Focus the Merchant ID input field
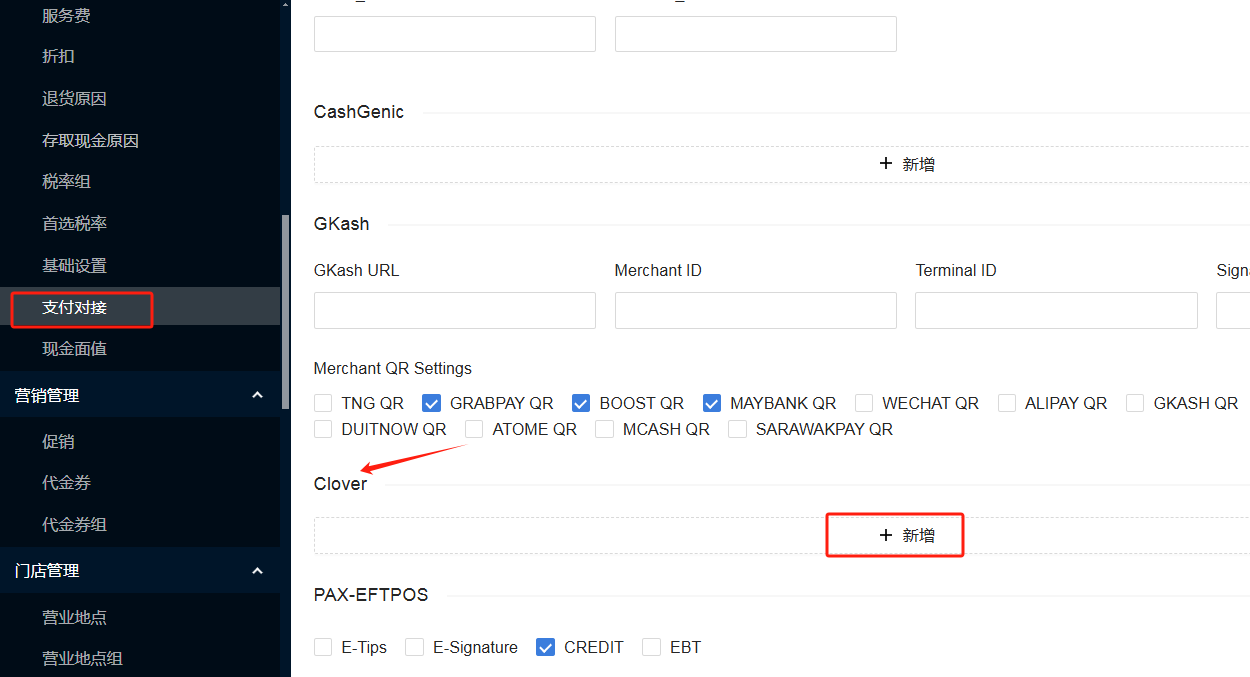This screenshot has width=1250, height=677. 756,310
